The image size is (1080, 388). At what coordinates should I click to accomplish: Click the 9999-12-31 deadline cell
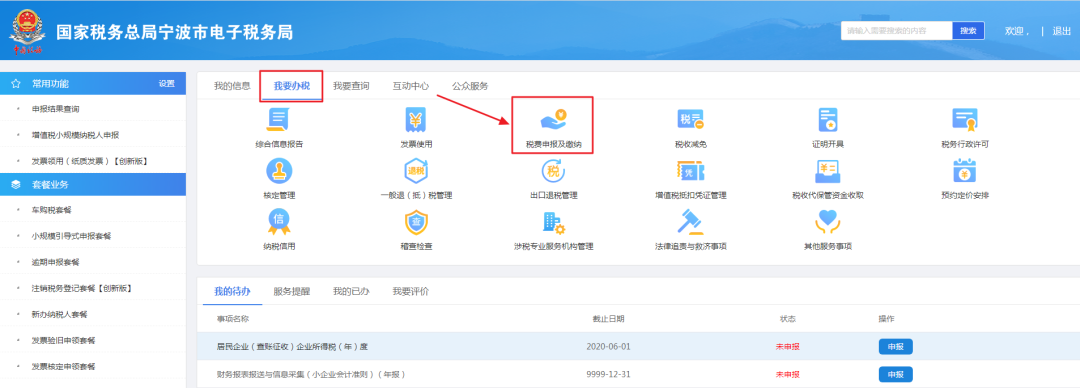click(x=608, y=374)
